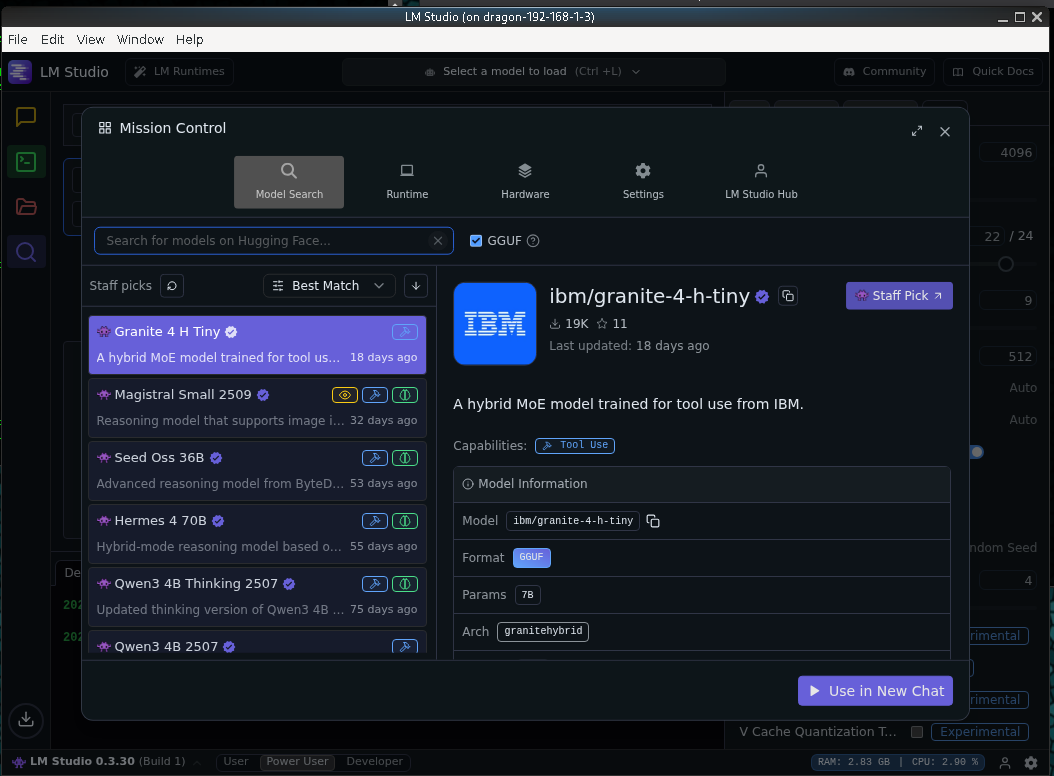Switch to the Hardware tab
The image size is (1054, 776).
(x=525, y=182)
